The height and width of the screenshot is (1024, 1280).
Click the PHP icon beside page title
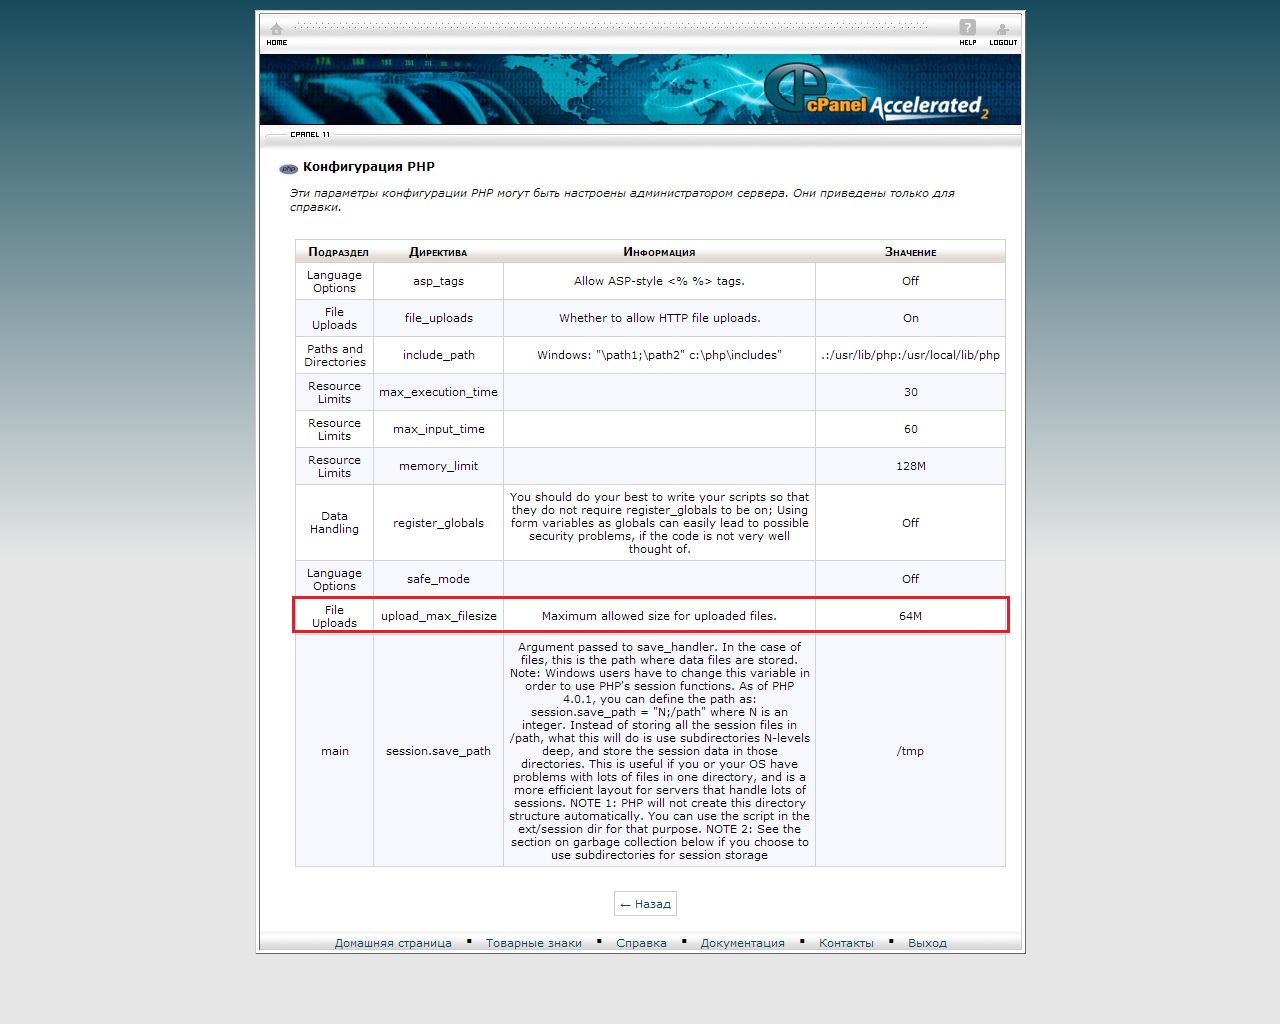click(289, 168)
